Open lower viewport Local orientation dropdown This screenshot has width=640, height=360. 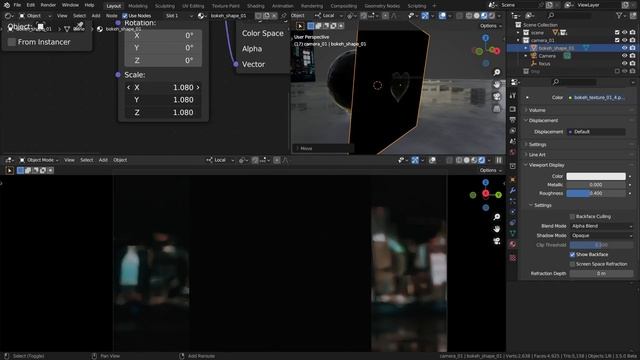[220, 160]
